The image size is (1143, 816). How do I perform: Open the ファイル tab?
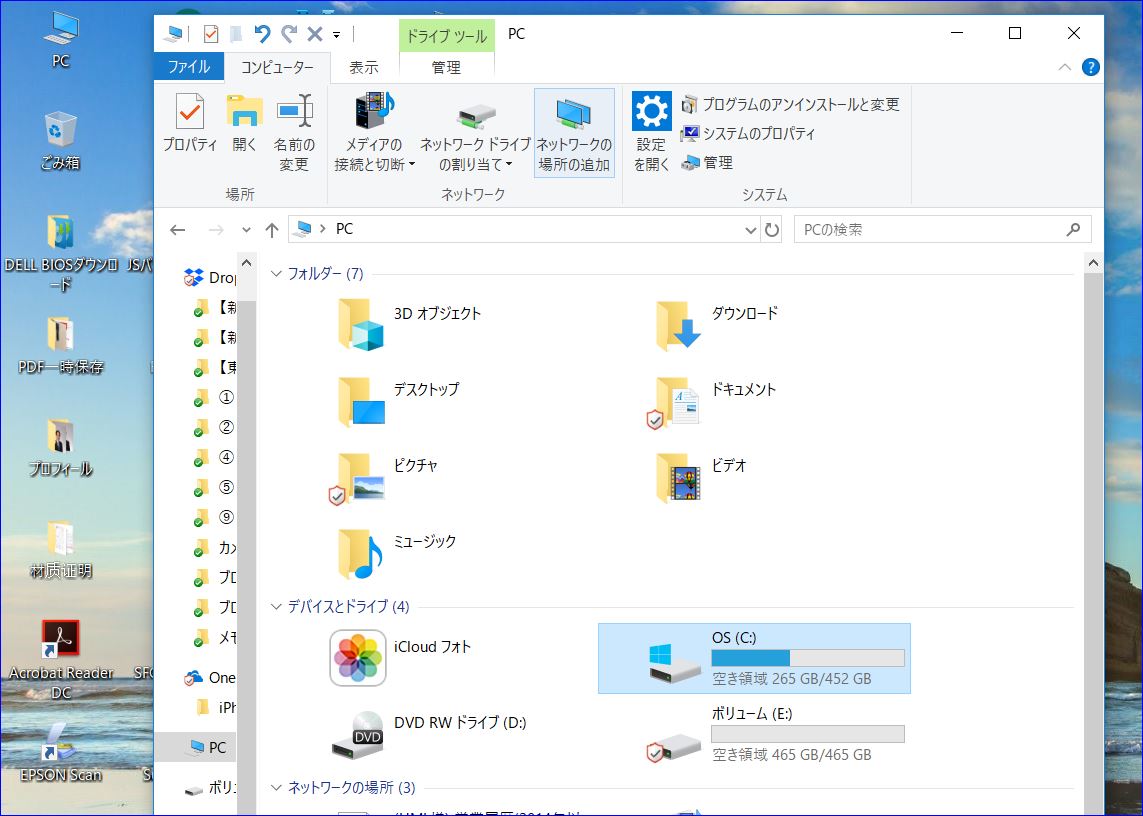click(x=190, y=67)
